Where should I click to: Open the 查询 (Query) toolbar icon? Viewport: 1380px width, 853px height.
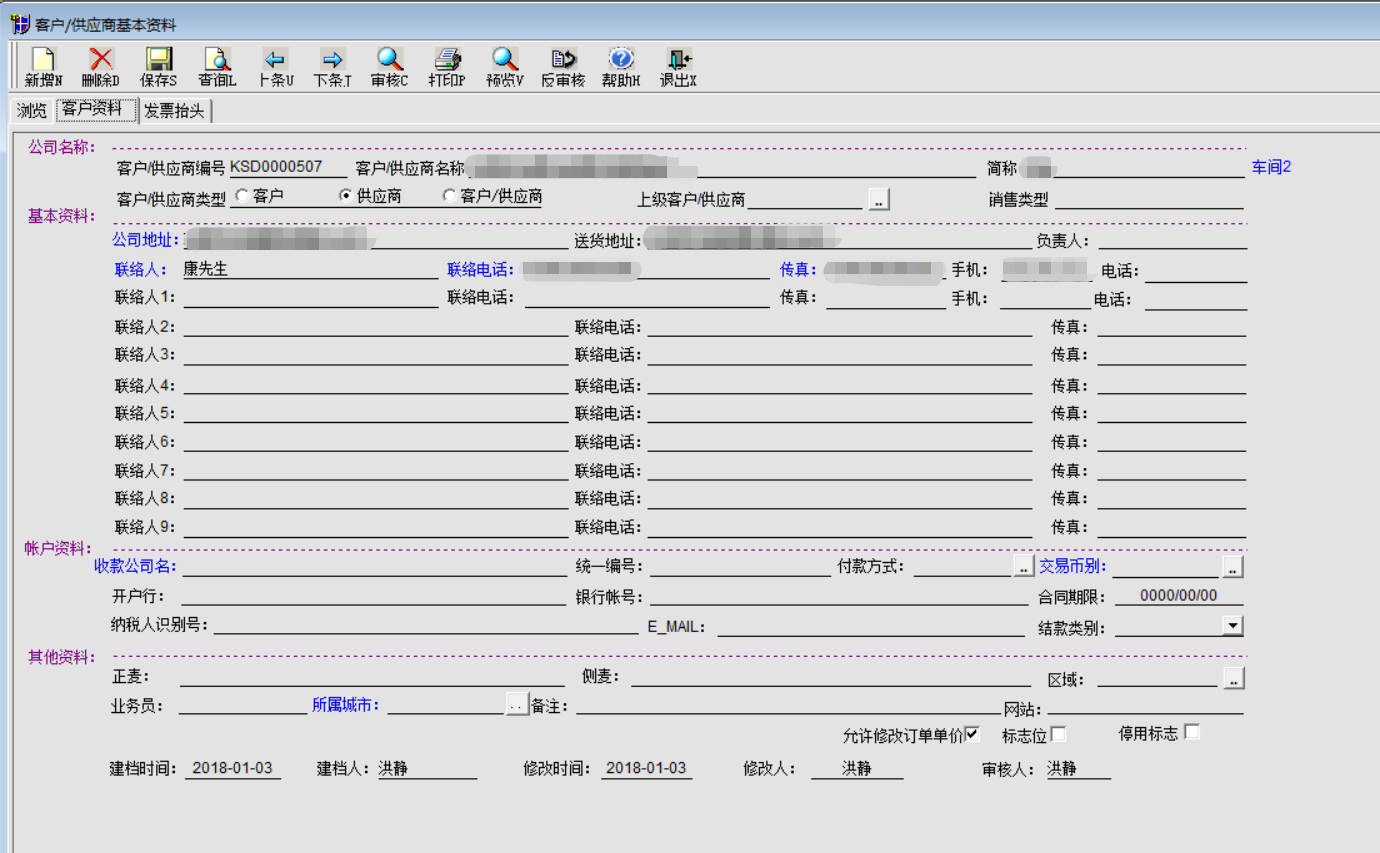pyautogui.click(x=217, y=60)
